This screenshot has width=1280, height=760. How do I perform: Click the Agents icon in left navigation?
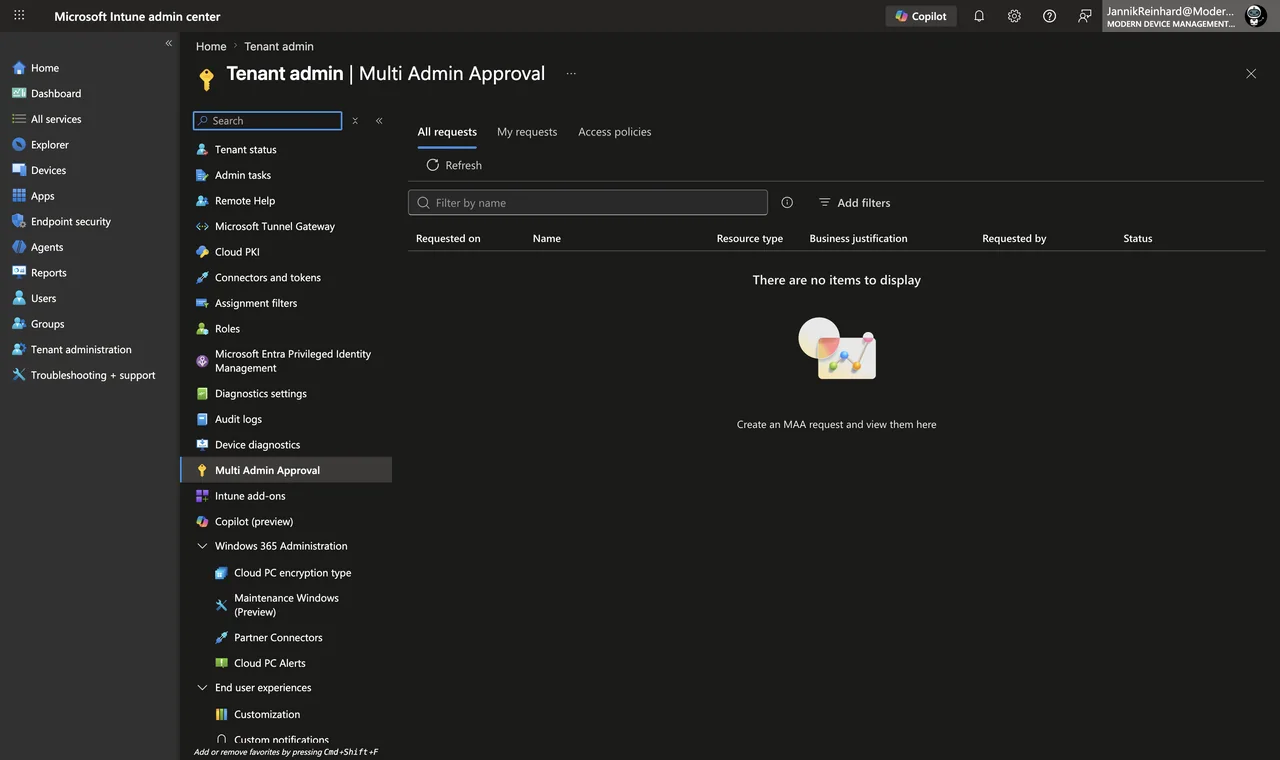(19, 247)
